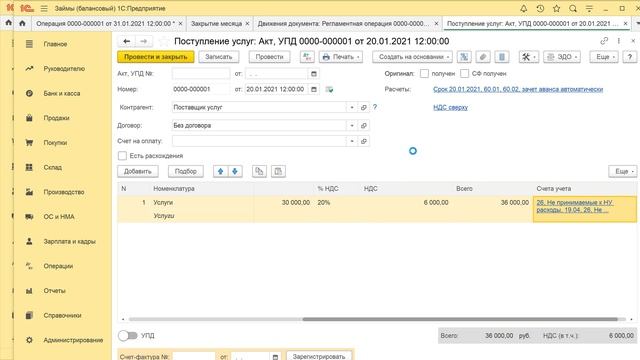640x360 pixels.
Task: Open the report icon in toolbar
Action: click(502, 57)
